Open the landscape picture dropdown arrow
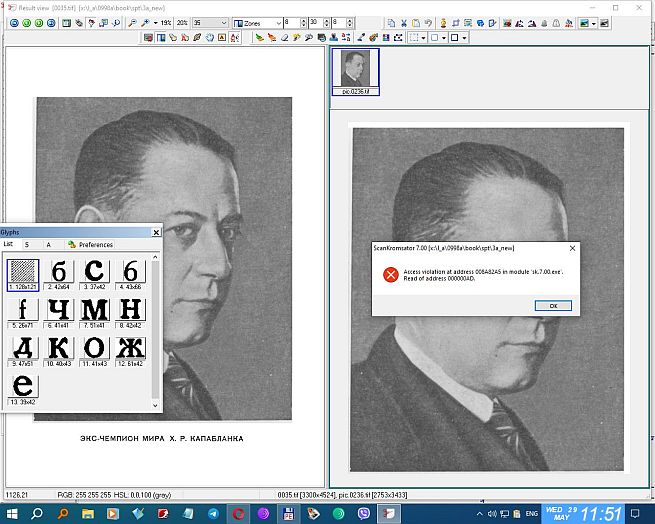 (x=594, y=23)
